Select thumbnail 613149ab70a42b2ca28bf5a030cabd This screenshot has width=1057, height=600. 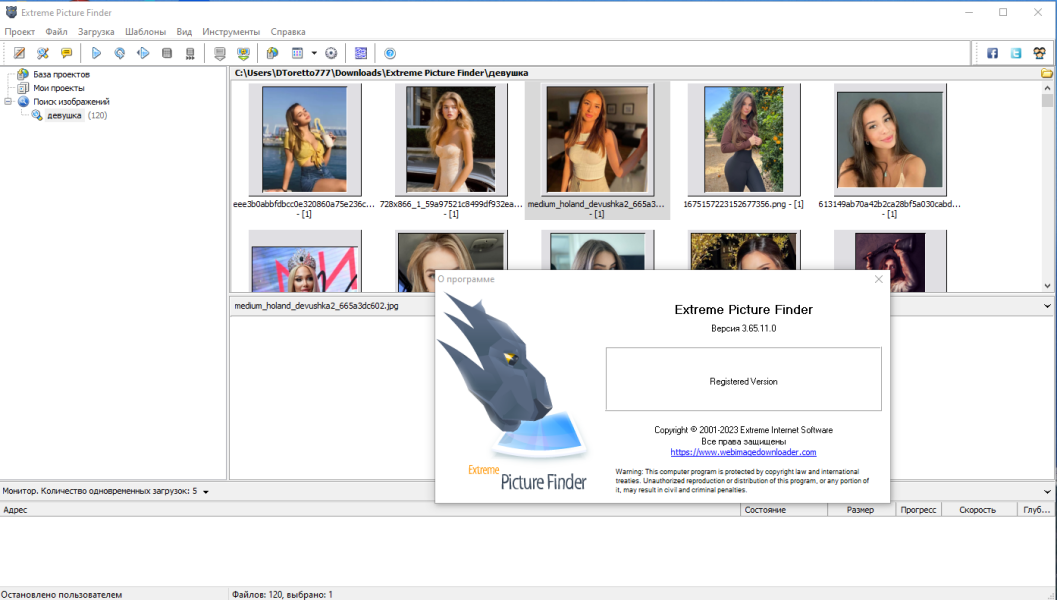click(890, 140)
